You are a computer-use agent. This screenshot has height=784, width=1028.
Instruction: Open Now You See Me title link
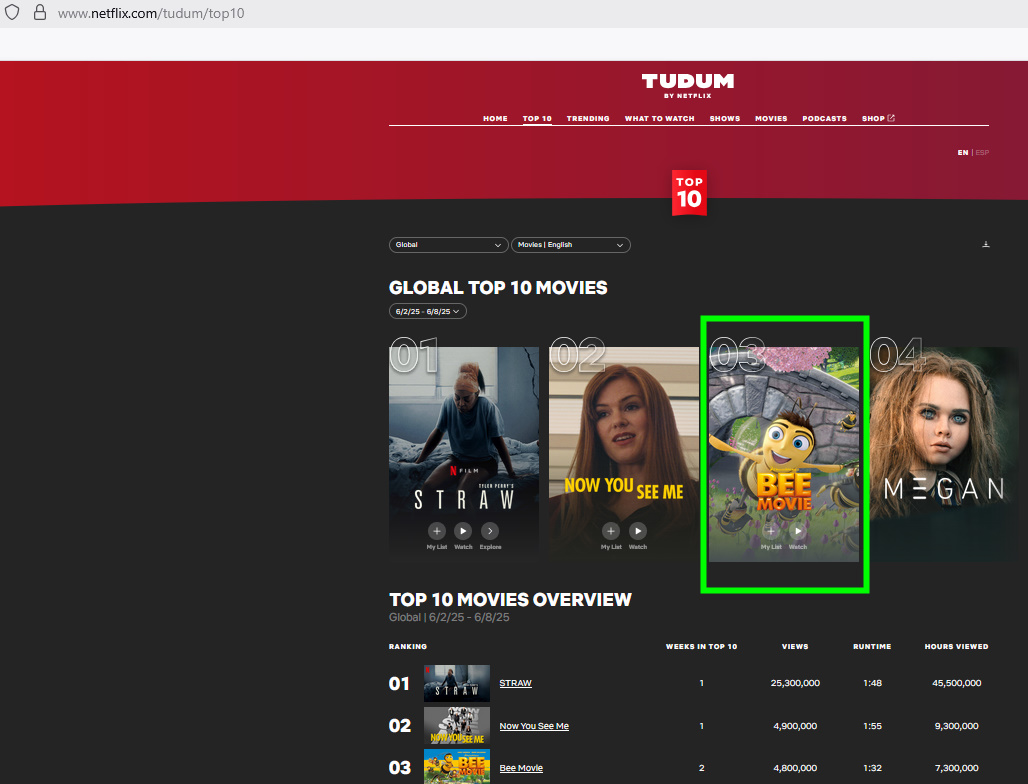(534, 726)
